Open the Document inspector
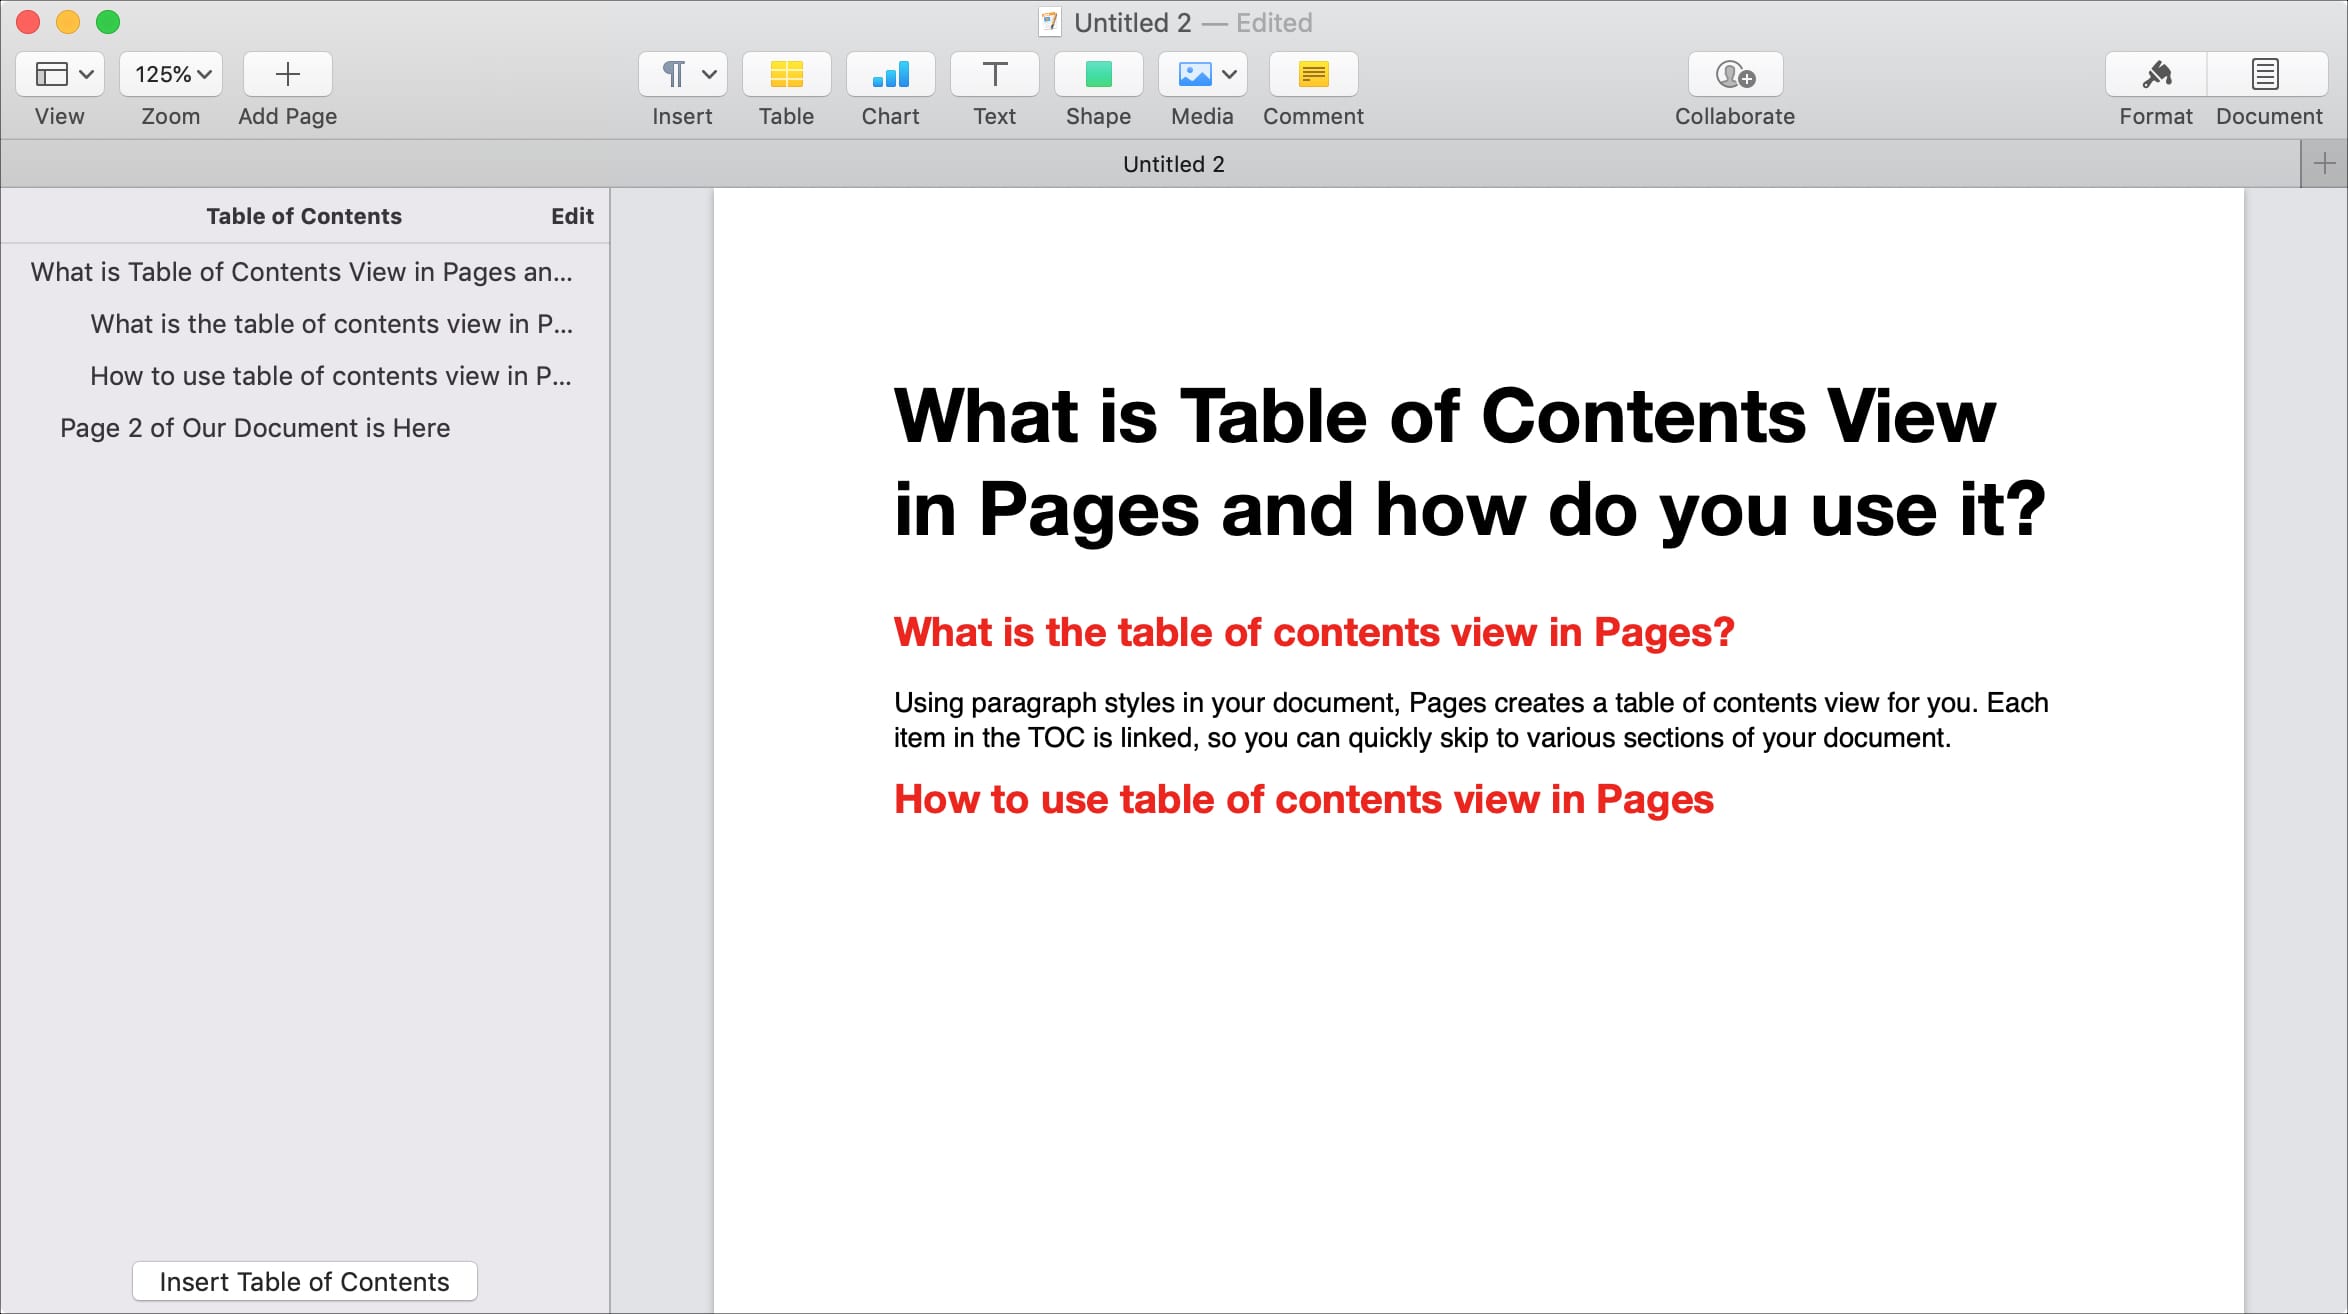The width and height of the screenshot is (2348, 1314). point(2265,74)
